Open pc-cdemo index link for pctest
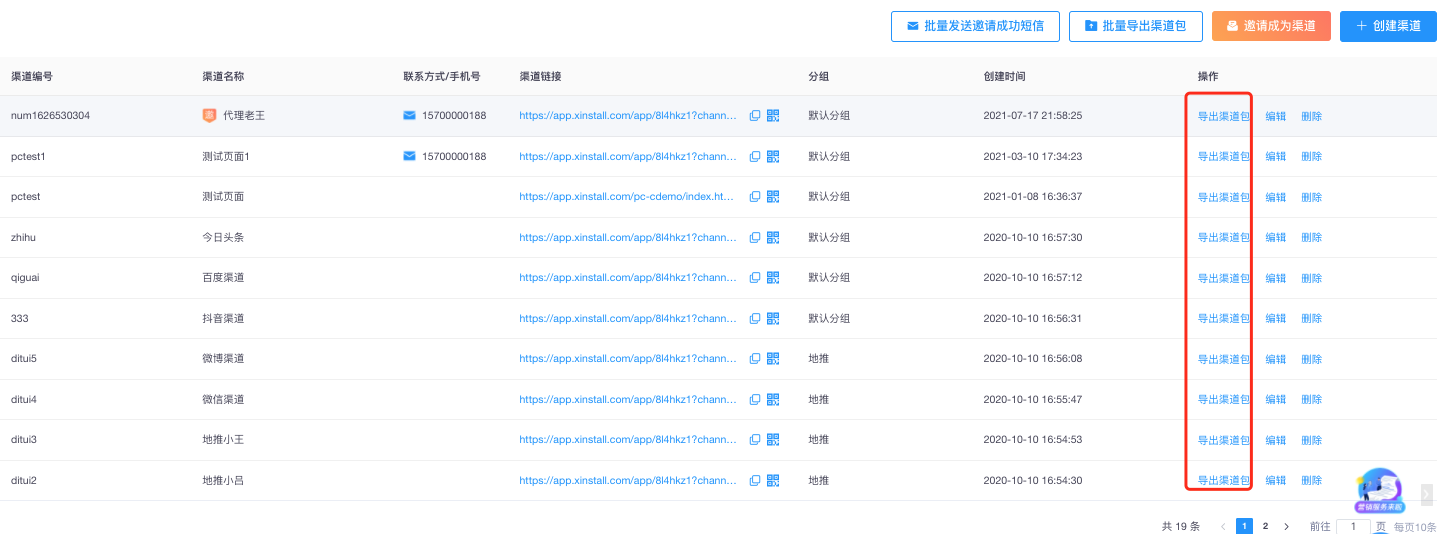 click(x=628, y=197)
